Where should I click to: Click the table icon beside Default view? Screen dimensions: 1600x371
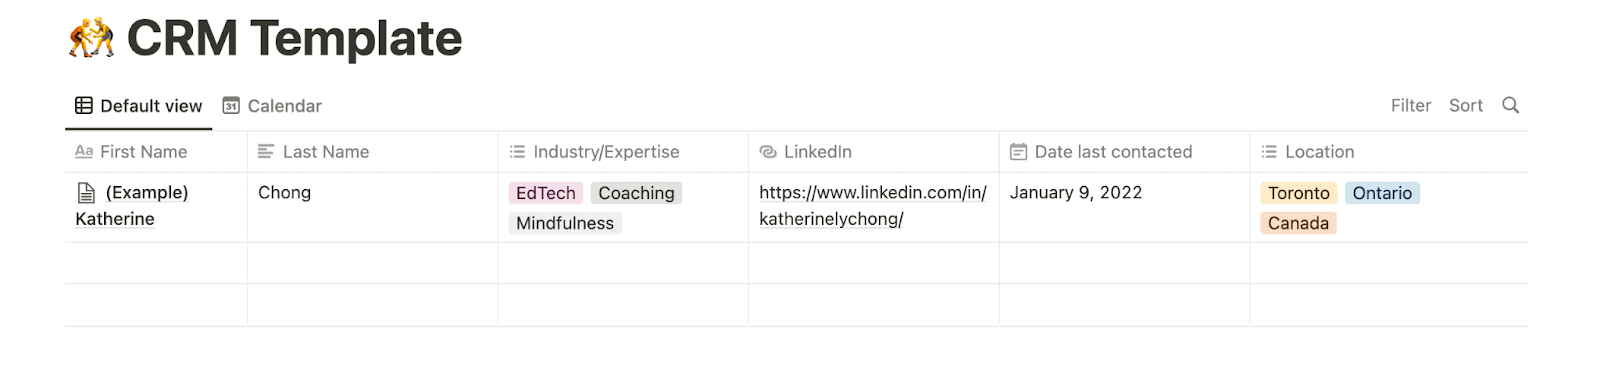coord(84,105)
